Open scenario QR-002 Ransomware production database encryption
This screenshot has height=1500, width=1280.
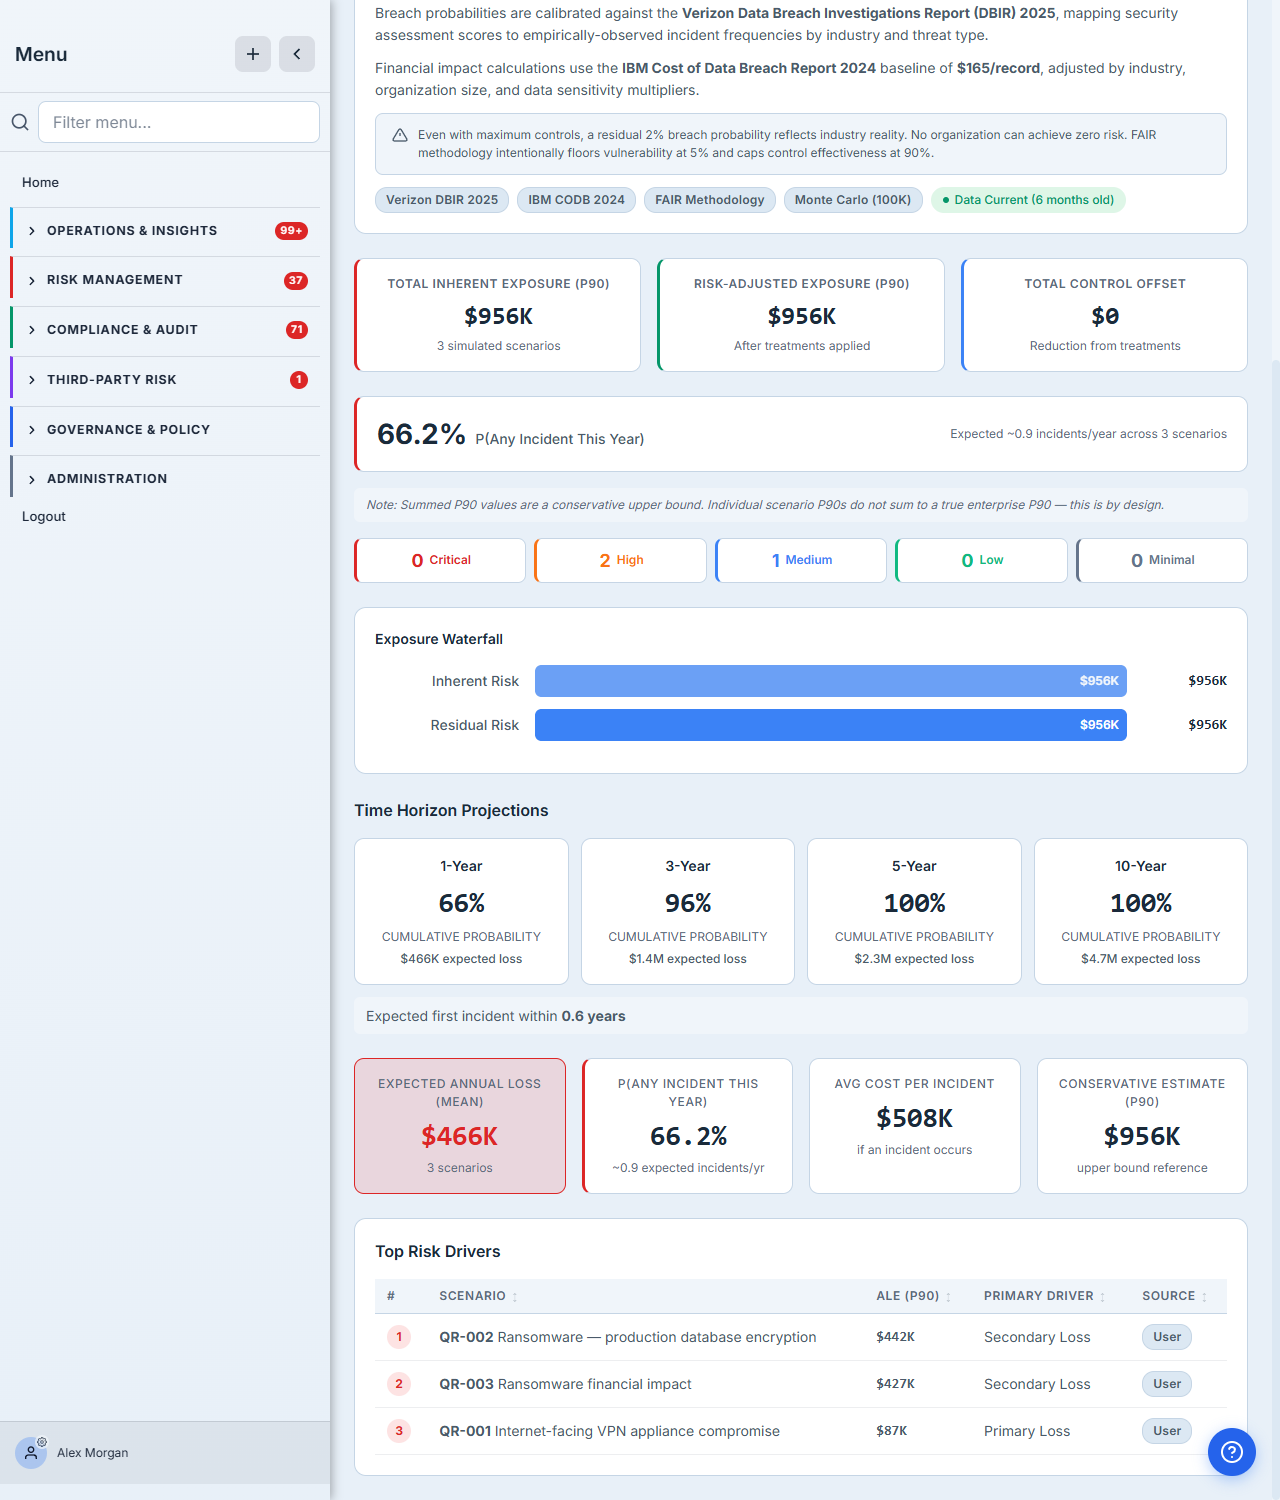pyautogui.click(x=628, y=1337)
